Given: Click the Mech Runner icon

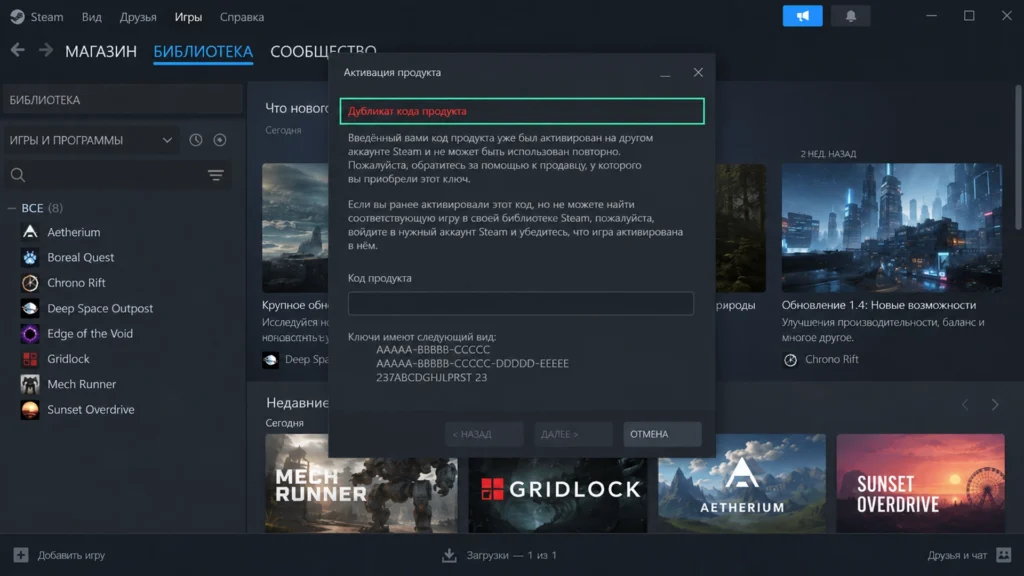Looking at the screenshot, I should 30,385.
